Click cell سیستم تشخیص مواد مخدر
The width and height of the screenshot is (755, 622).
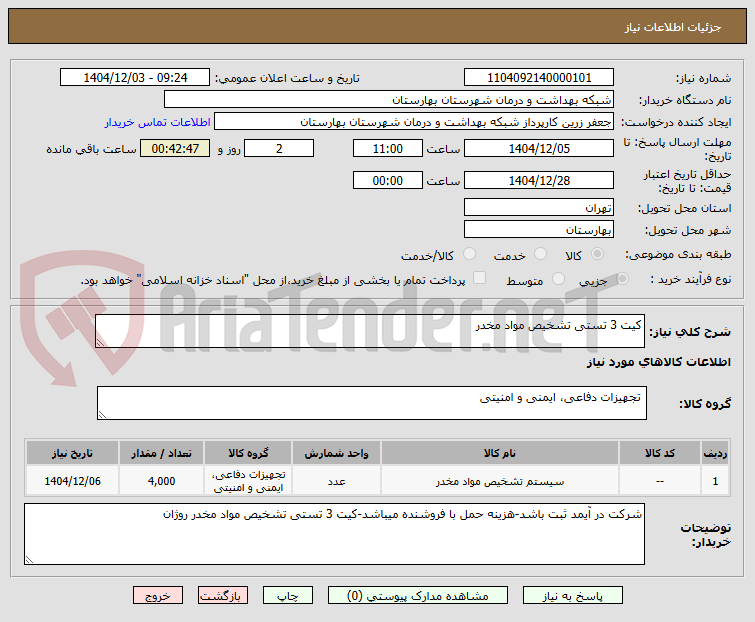point(499,481)
